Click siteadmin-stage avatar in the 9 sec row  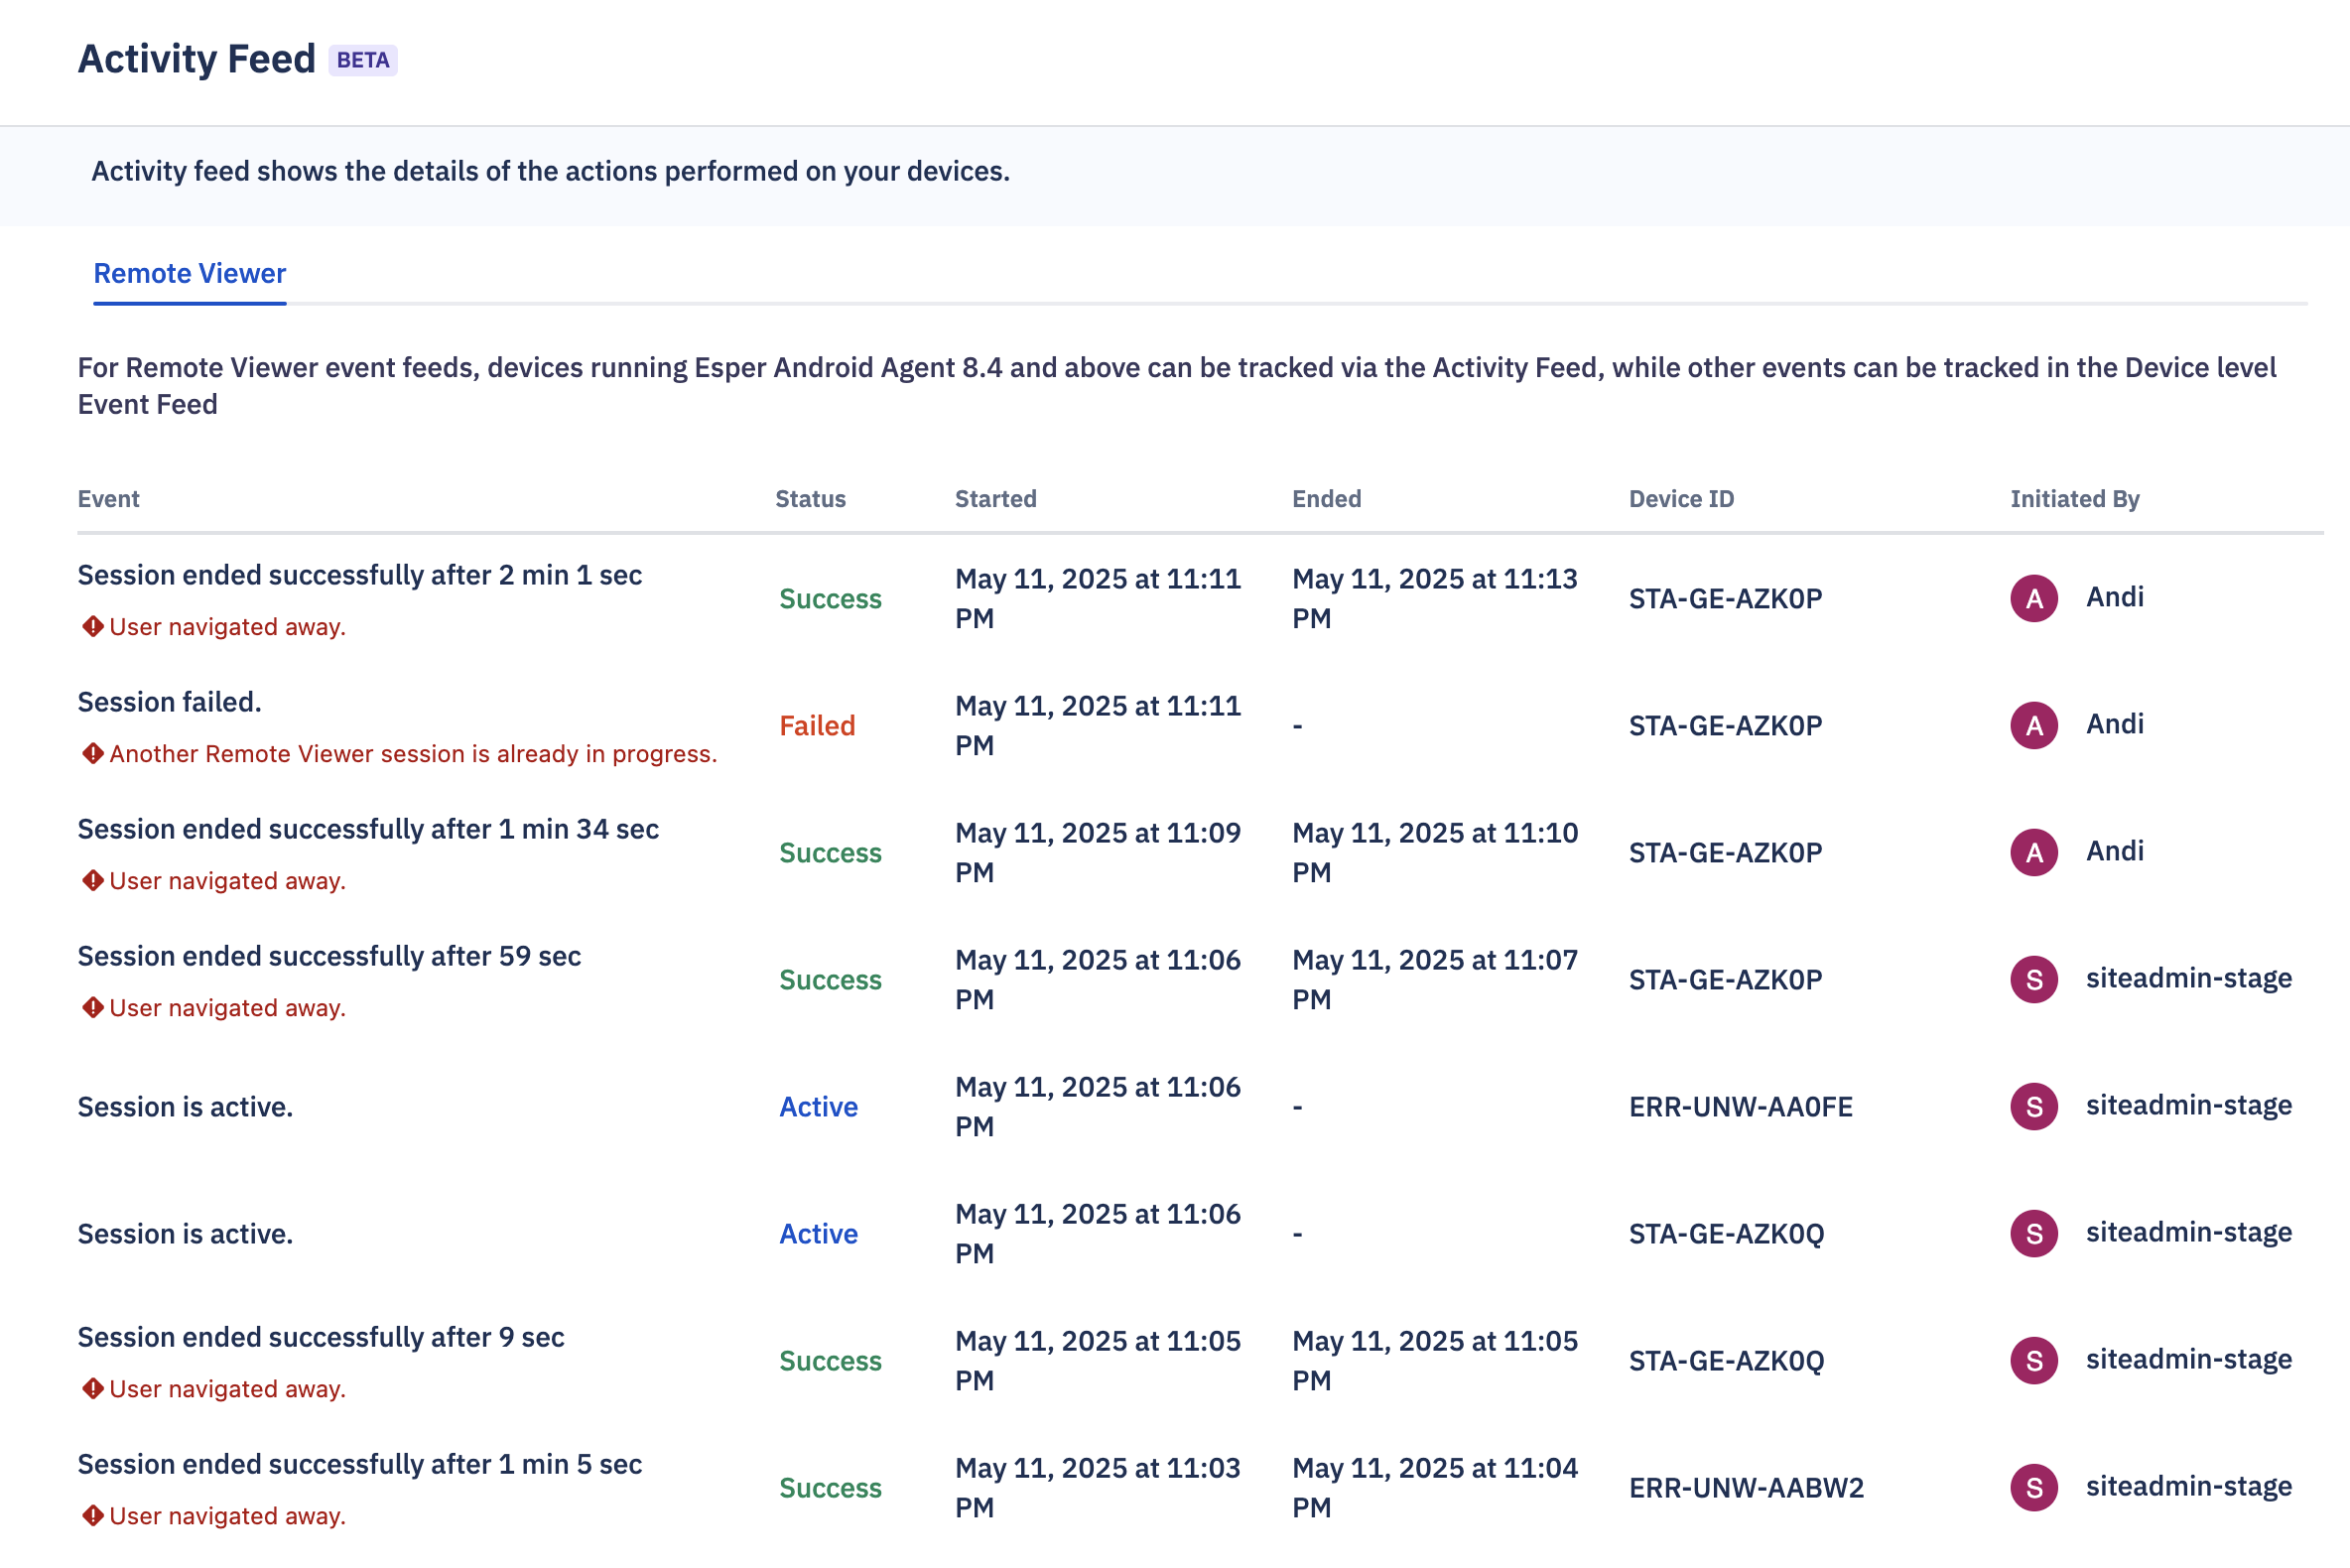2033,1360
